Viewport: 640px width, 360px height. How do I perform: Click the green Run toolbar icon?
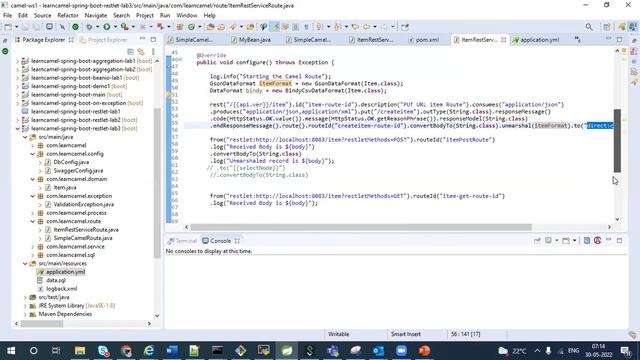(x=107, y=27)
